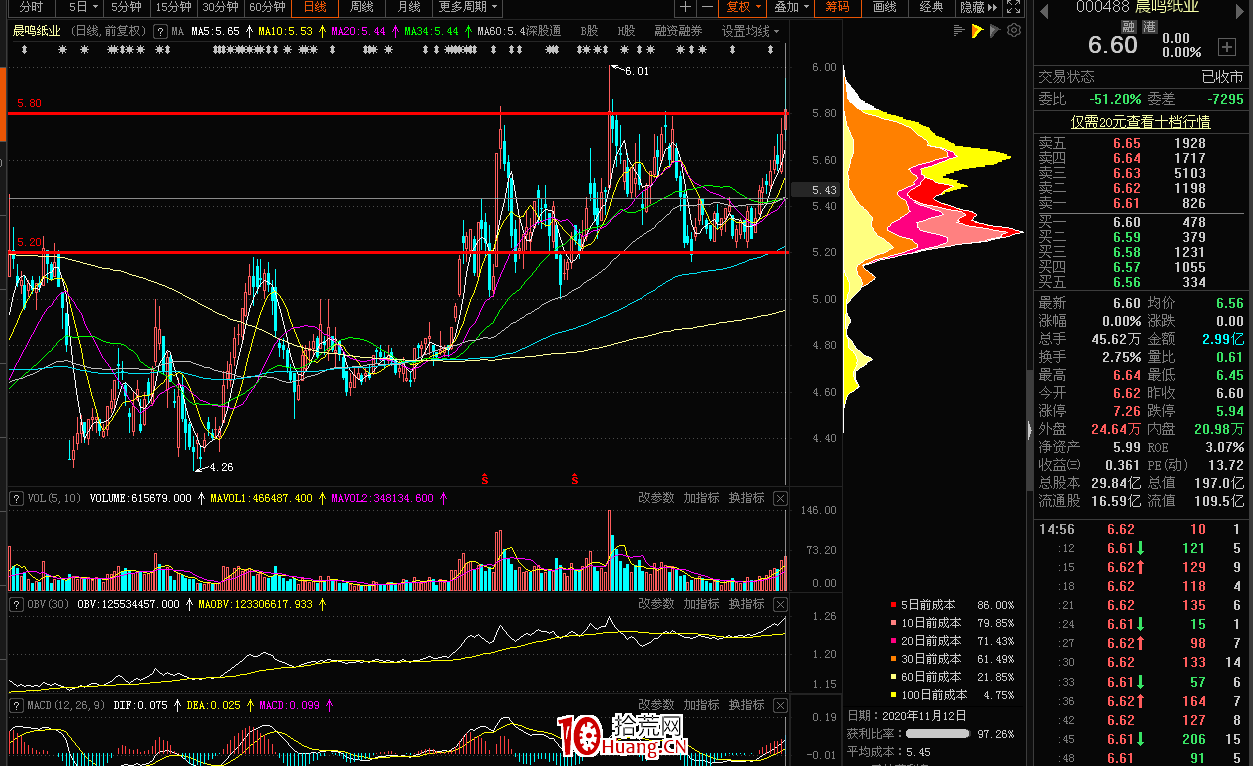Click the 仅需20元查看十档行情 link
1253x766 pixels.
pos(1140,122)
